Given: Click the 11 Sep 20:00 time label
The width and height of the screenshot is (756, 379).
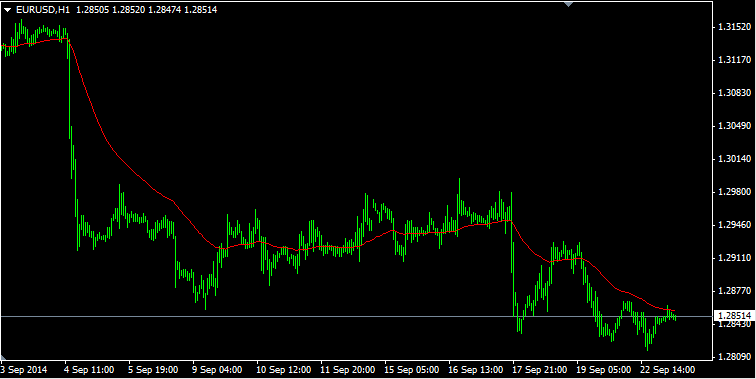Looking at the screenshot, I should (x=348, y=370).
